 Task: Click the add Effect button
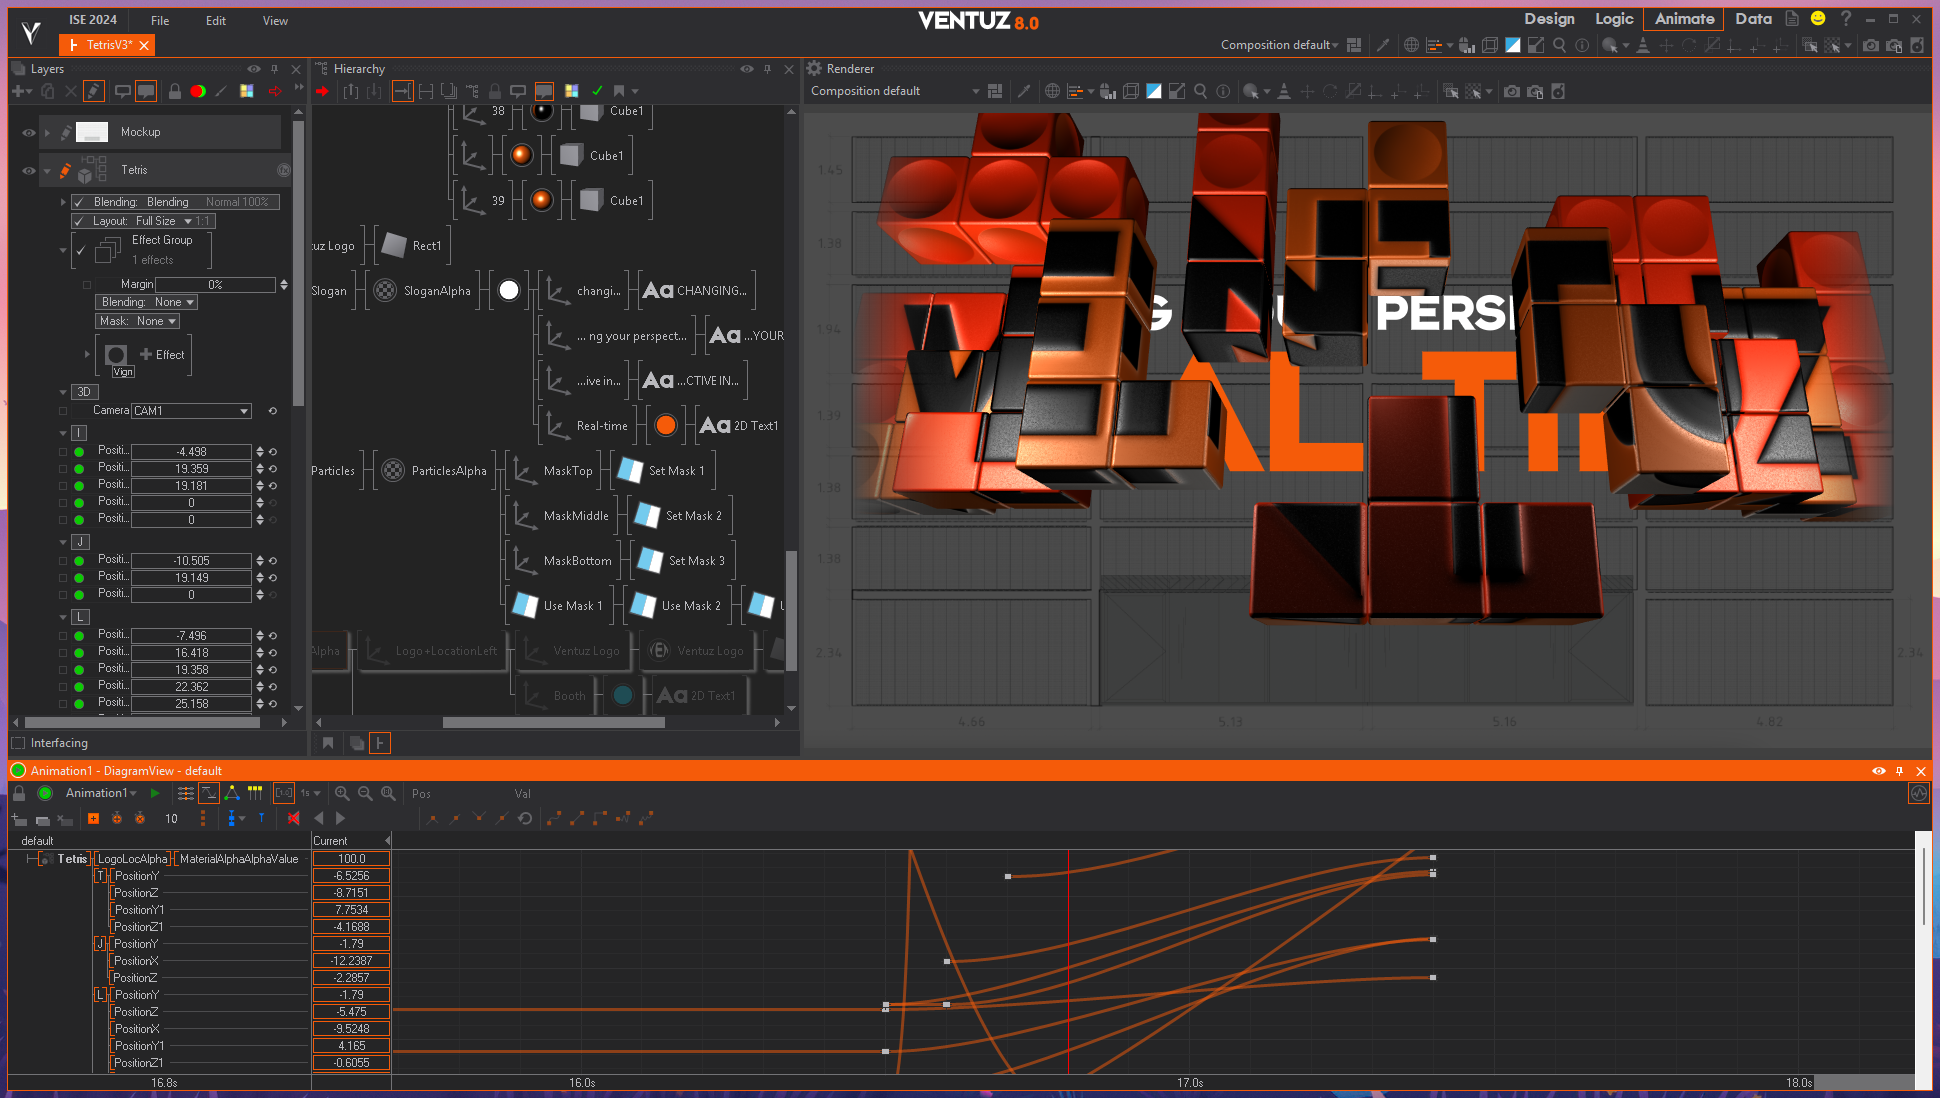[162, 354]
